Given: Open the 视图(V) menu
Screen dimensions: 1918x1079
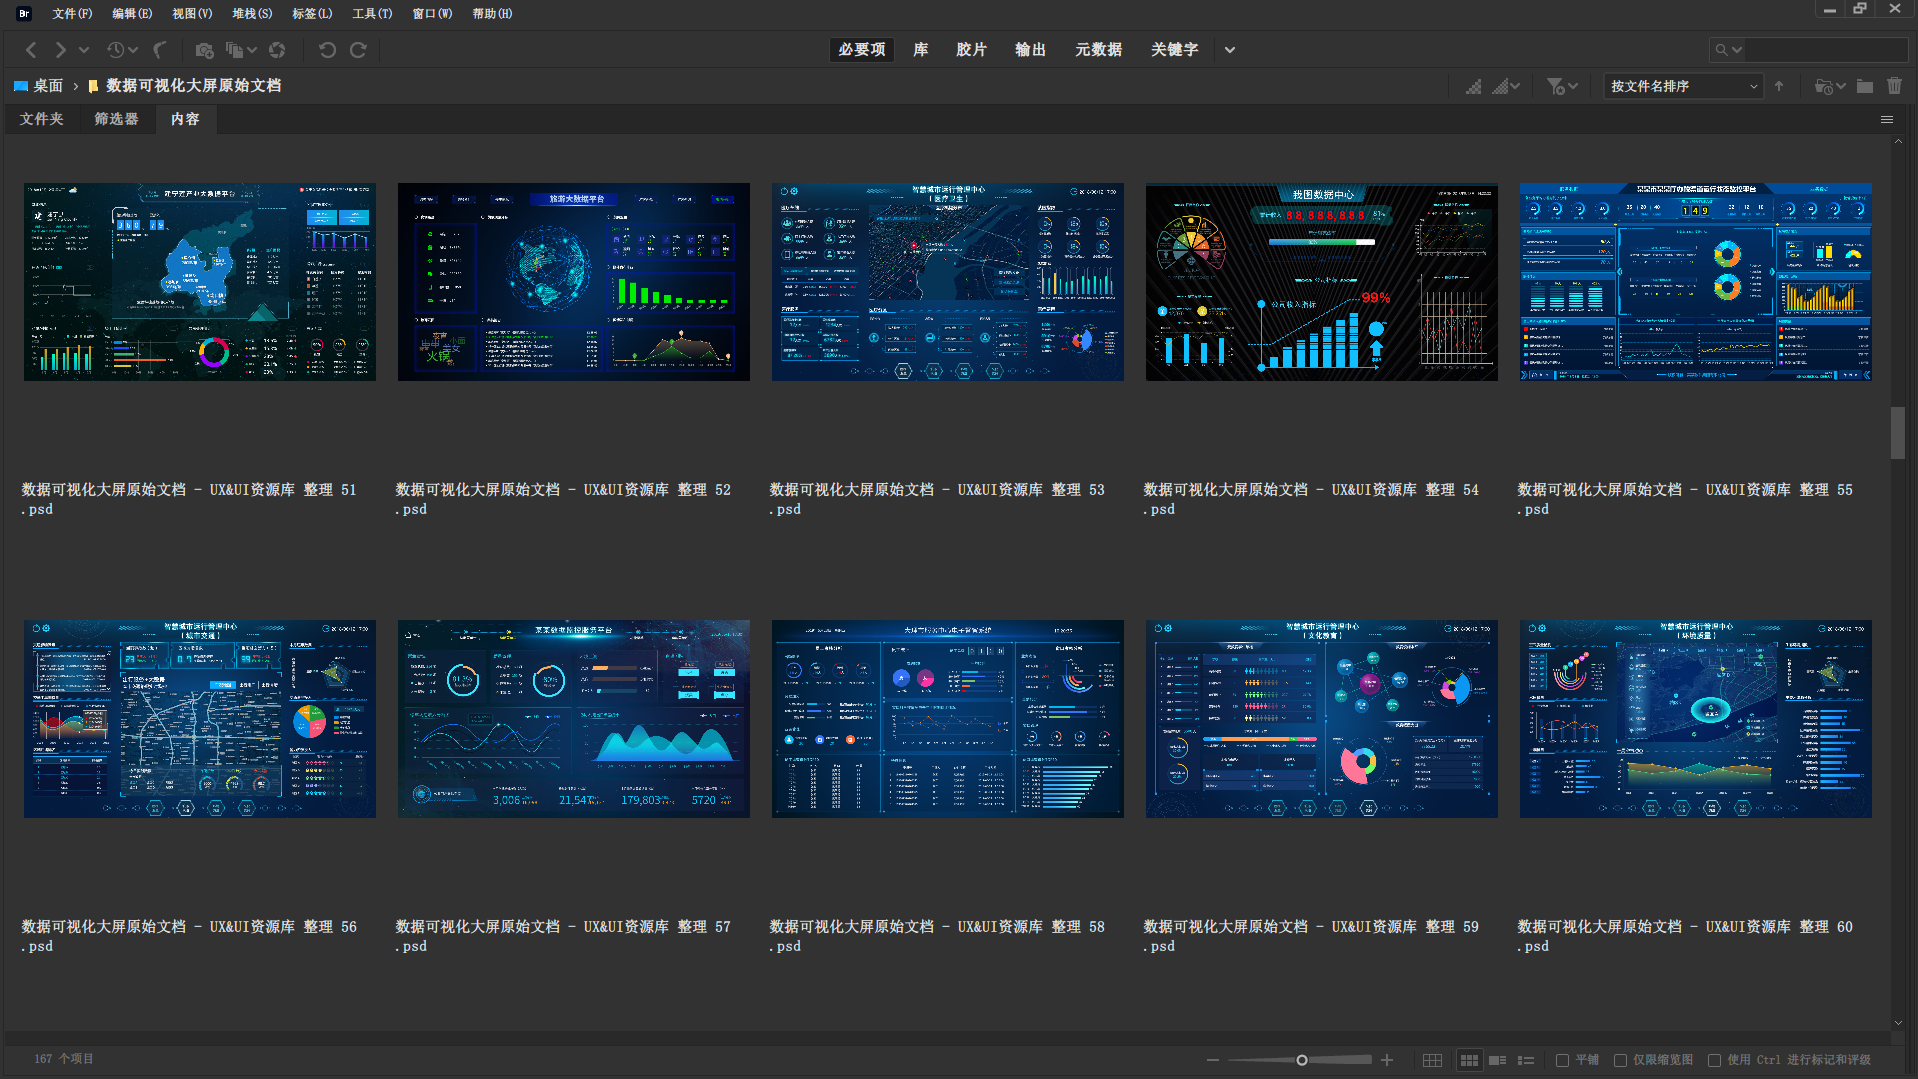Looking at the screenshot, I should (x=192, y=14).
